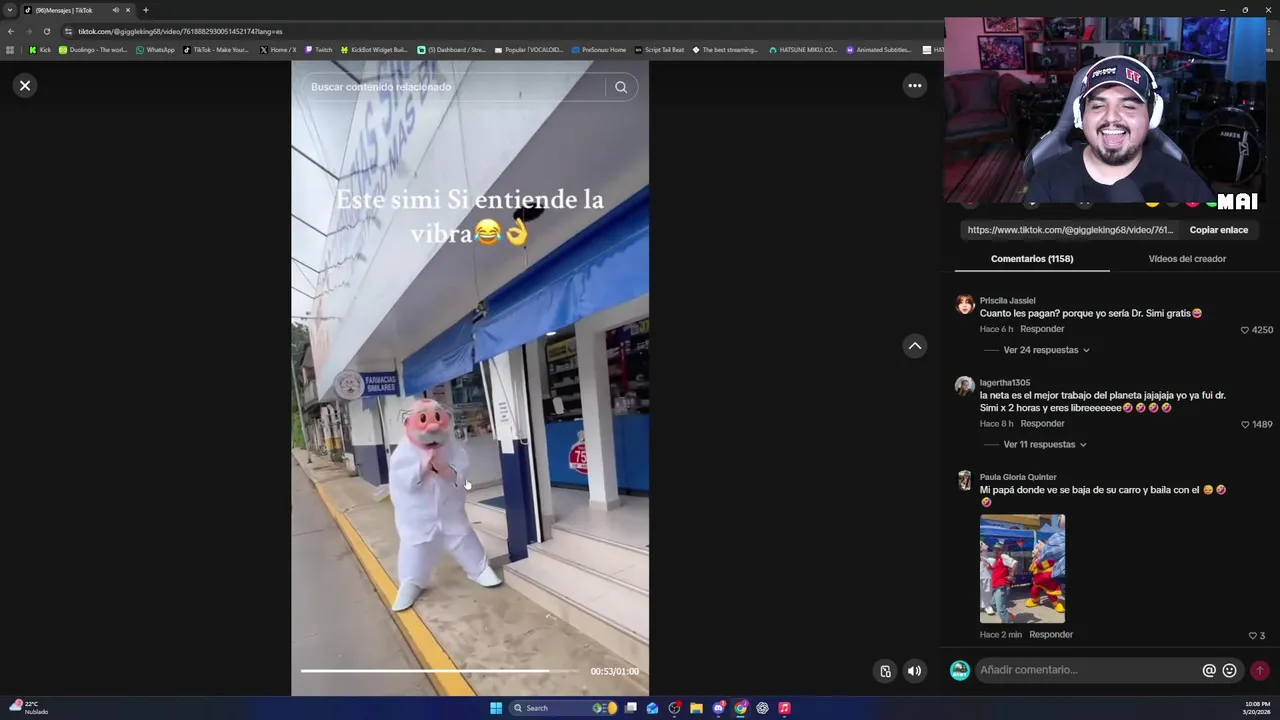1280x720 pixels.
Task: Open a new browser tab
Action: coord(145,10)
